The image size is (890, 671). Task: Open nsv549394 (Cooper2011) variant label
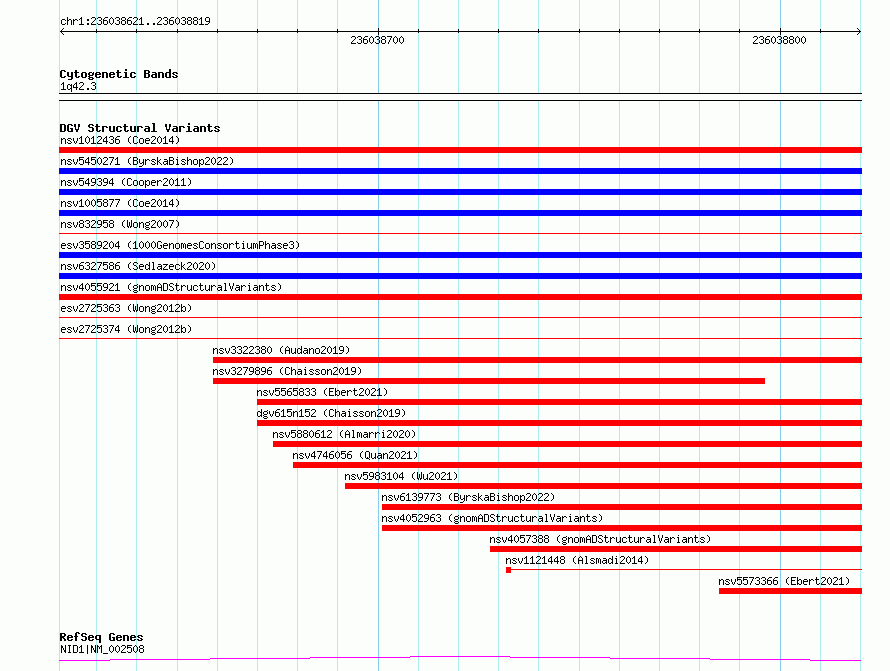click(126, 182)
